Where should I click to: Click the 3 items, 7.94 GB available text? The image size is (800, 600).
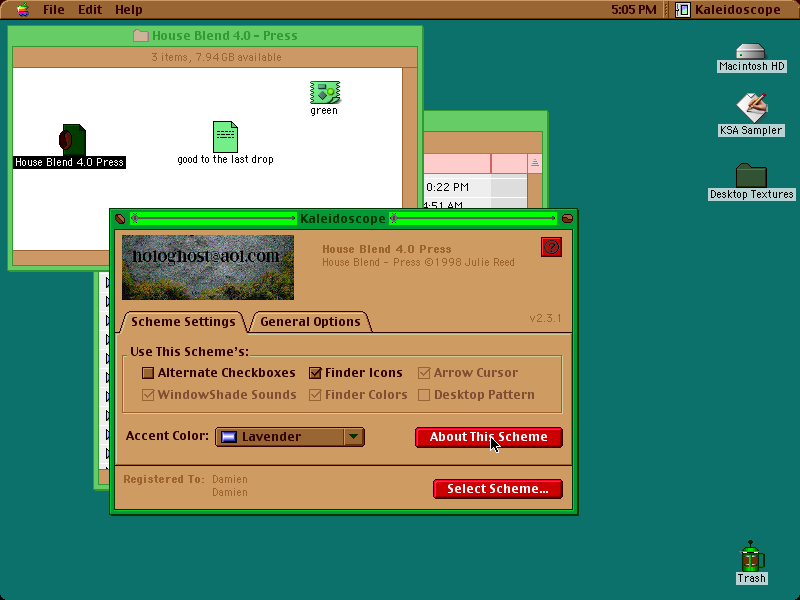click(x=216, y=57)
